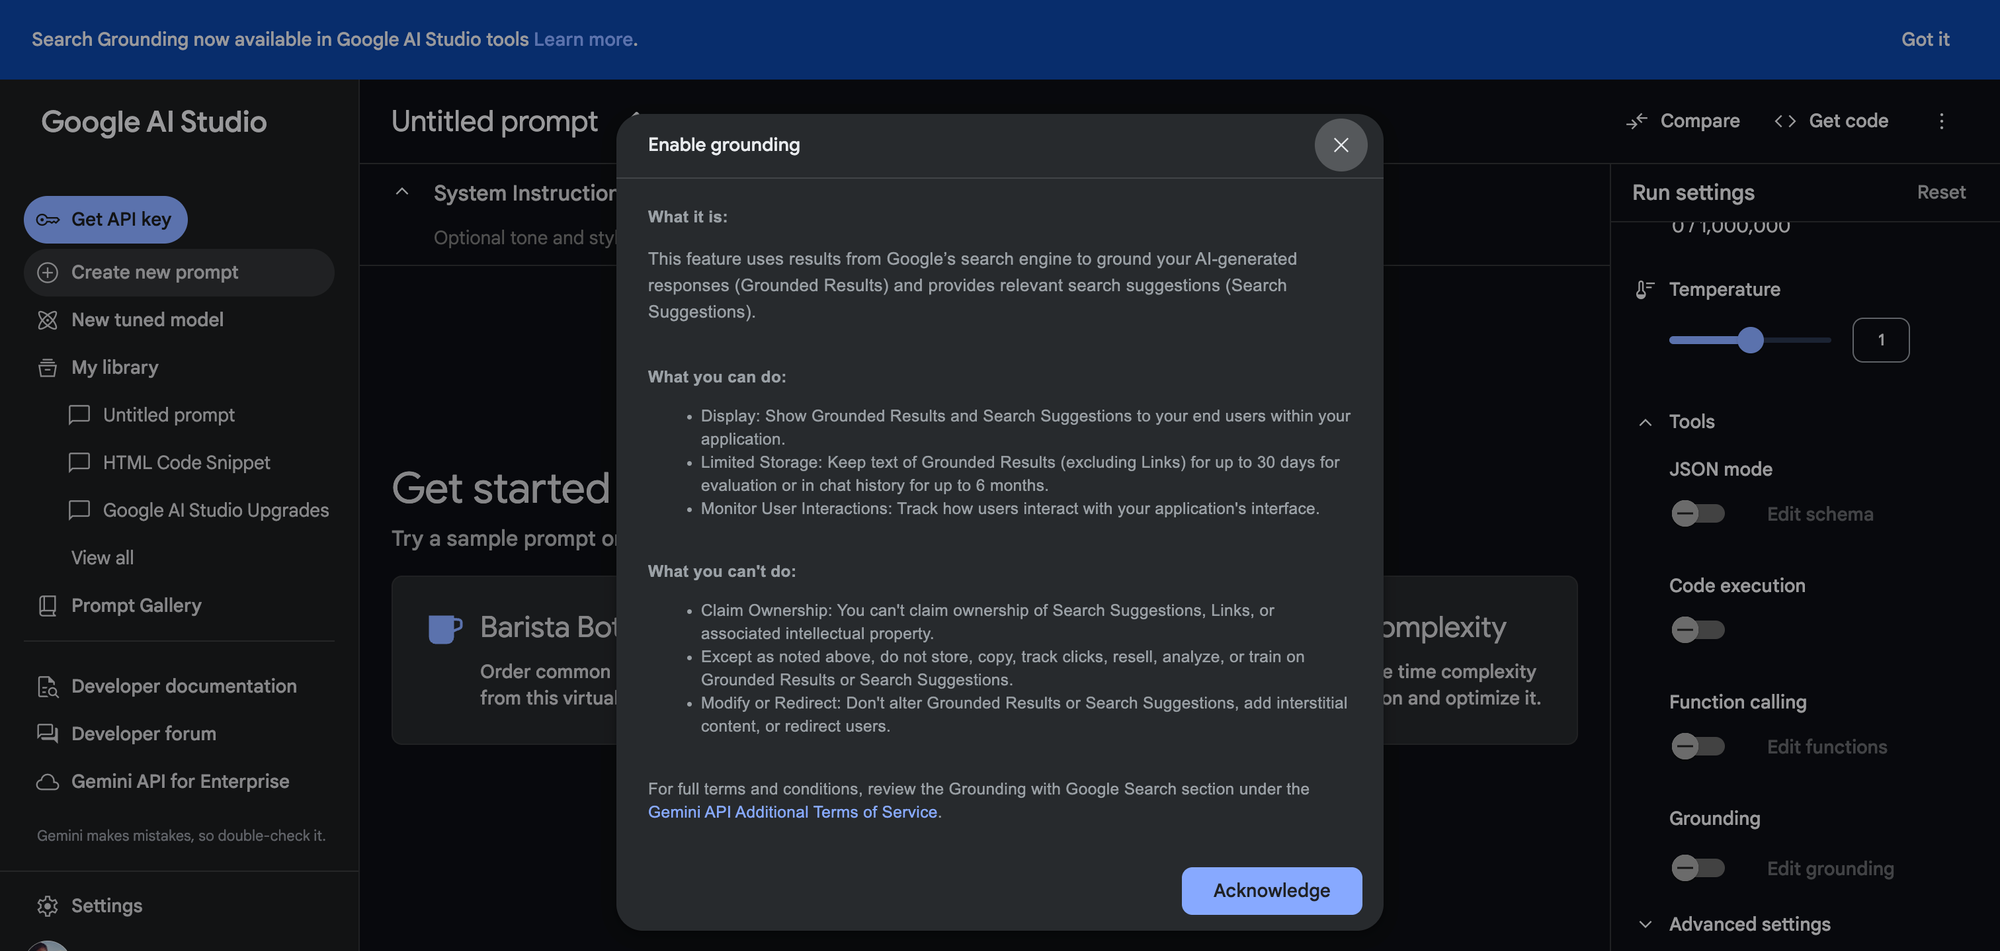Select Create new prompt

point(179,272)
